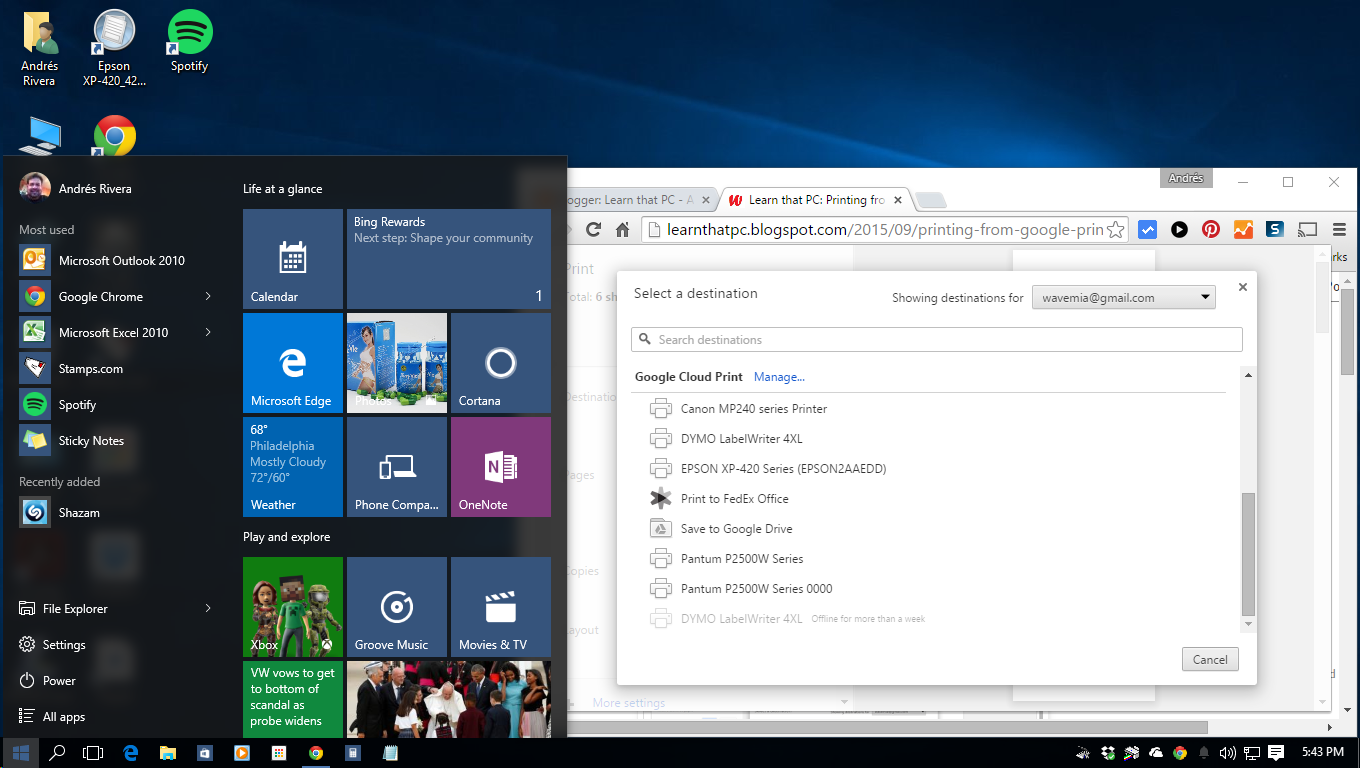This screenshot has height=768, width=1360.
Task: Click the Cancel button in destination dialog
Action: (x=1210, y=659)
